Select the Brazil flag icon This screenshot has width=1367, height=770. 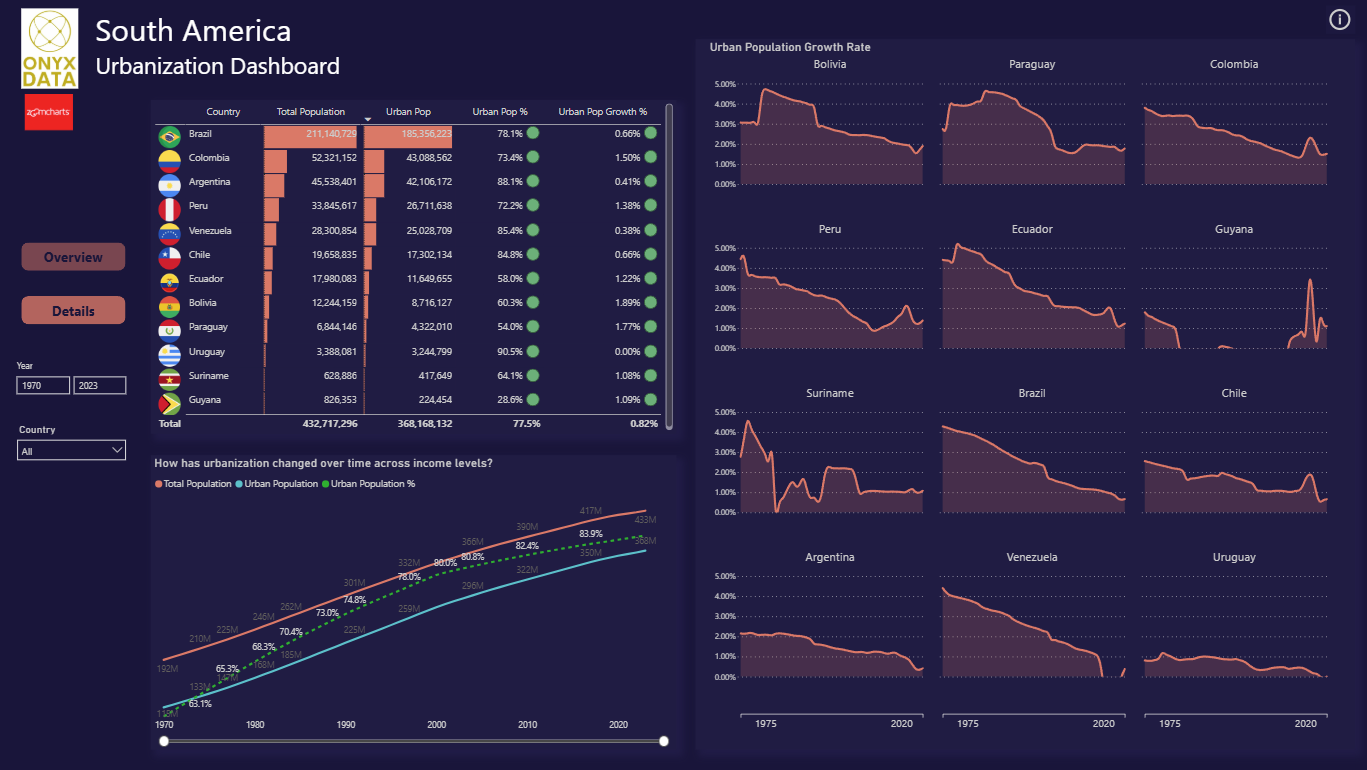(169, 135)
